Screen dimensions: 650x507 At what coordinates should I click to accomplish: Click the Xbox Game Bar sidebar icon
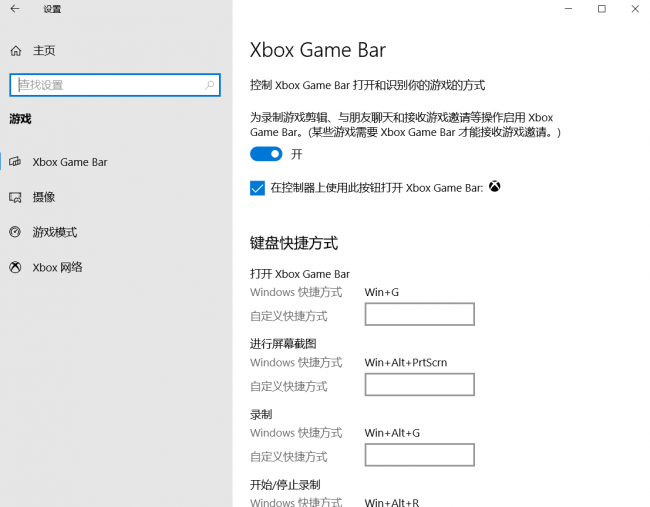click(x=15, y=162)
